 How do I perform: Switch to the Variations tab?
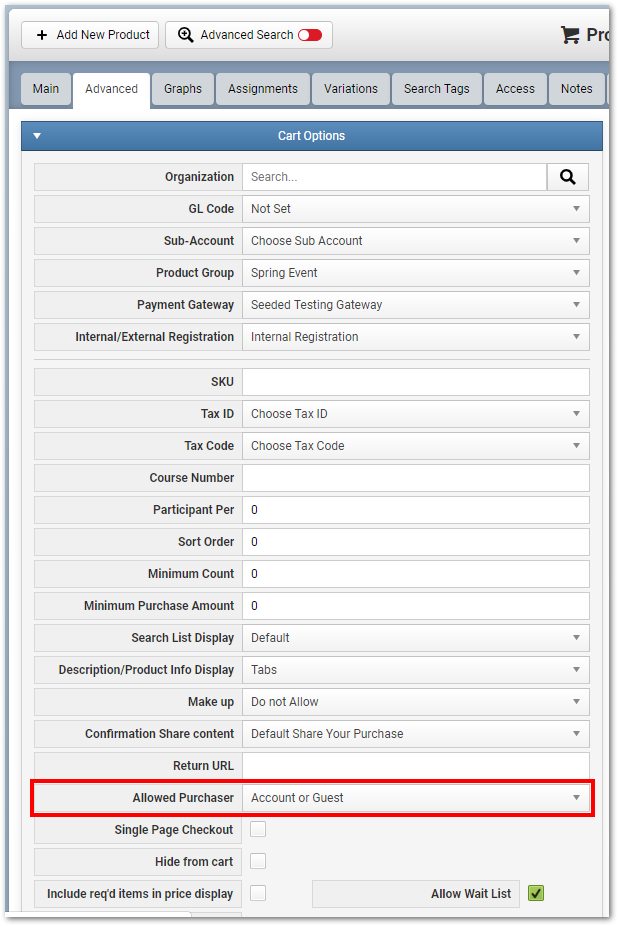350,89
